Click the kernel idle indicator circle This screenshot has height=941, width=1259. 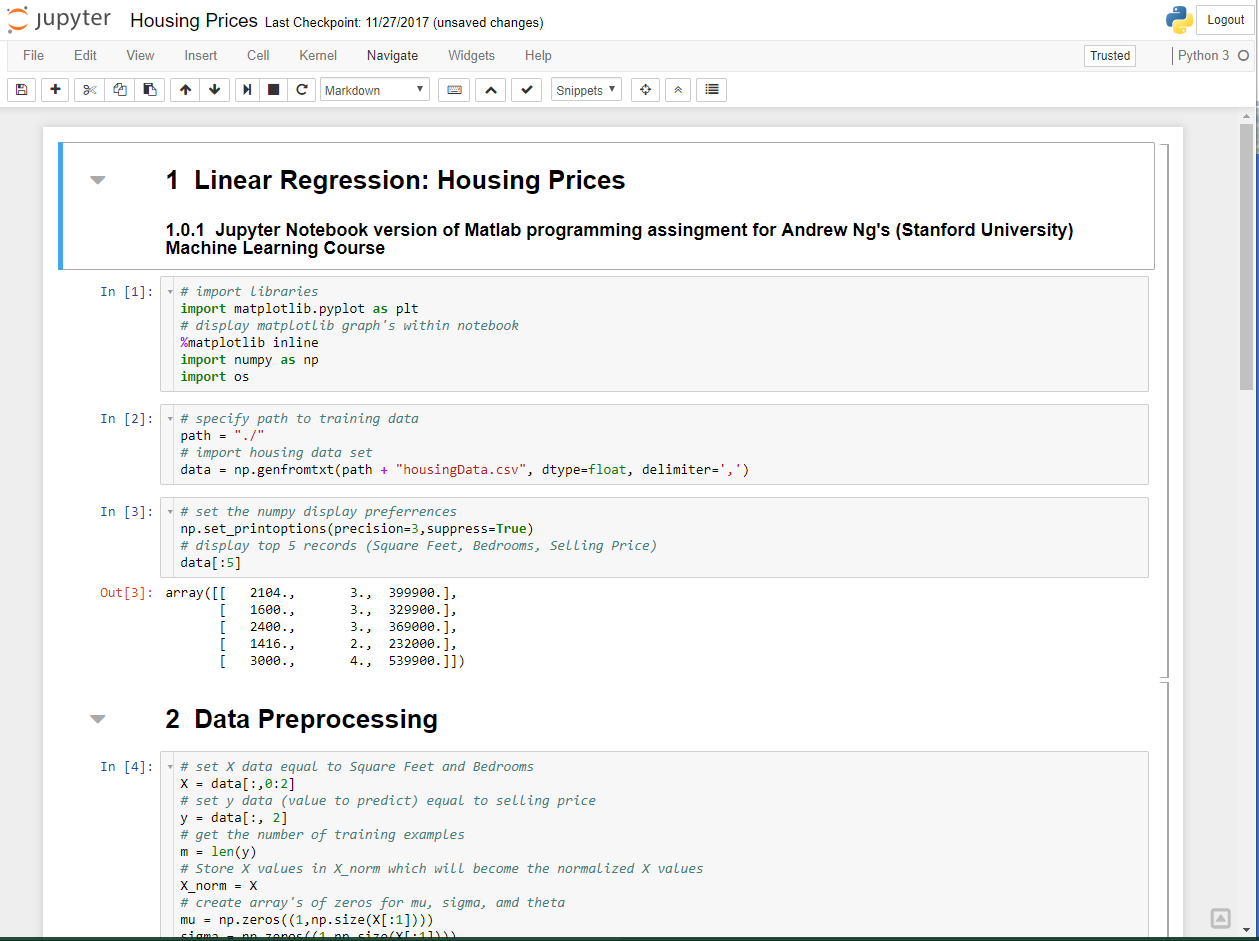click(x=1244, y=56)
